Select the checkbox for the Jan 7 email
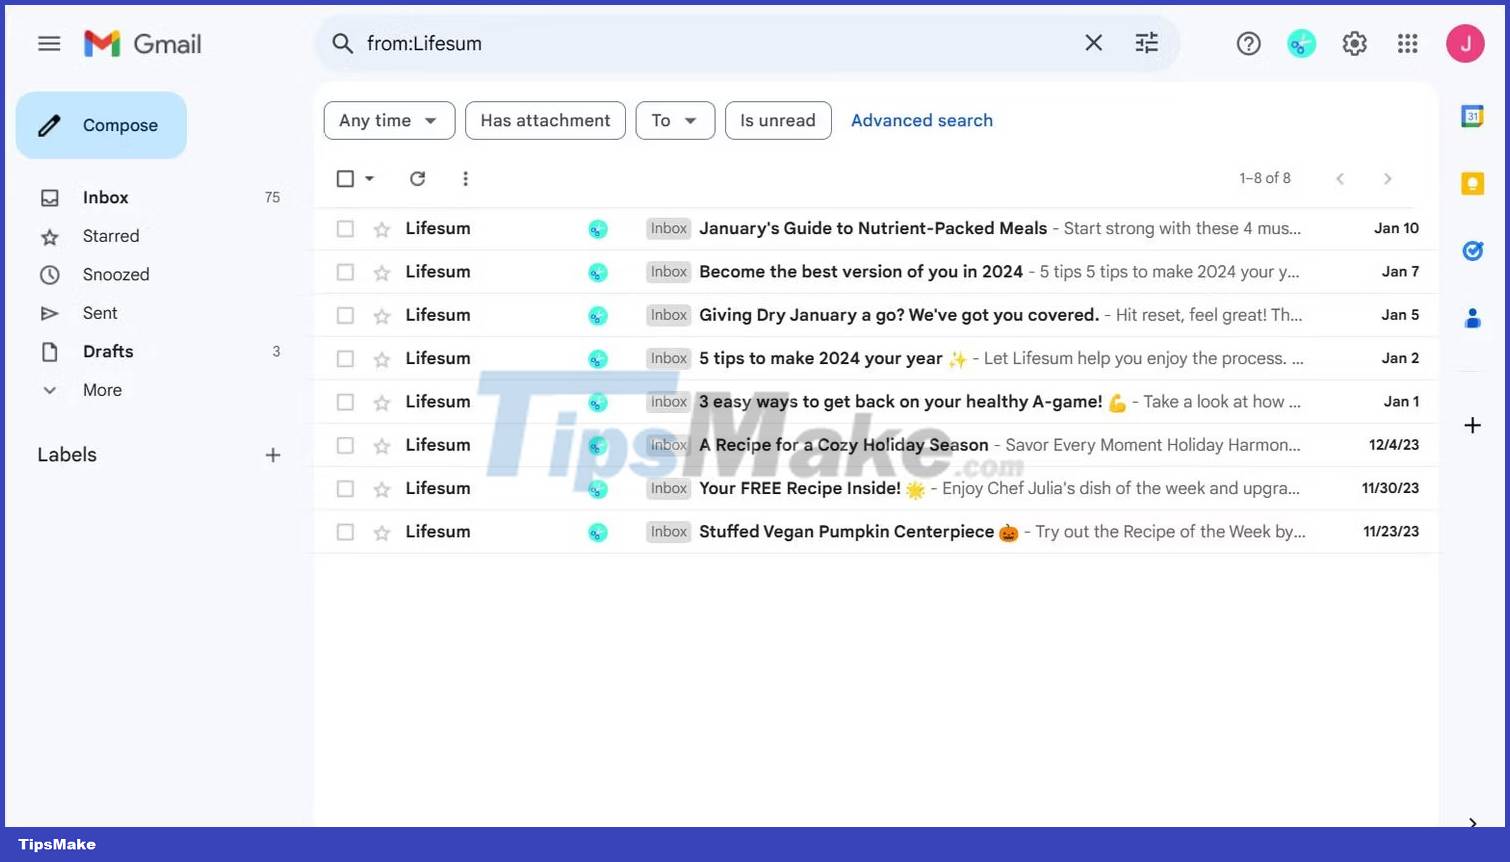The height and width of the screenshot is (862, 1510). coord(345,271)
